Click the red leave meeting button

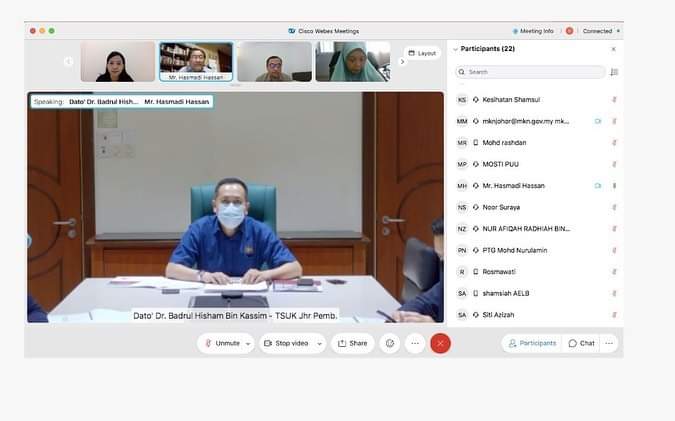pos(440,343)
